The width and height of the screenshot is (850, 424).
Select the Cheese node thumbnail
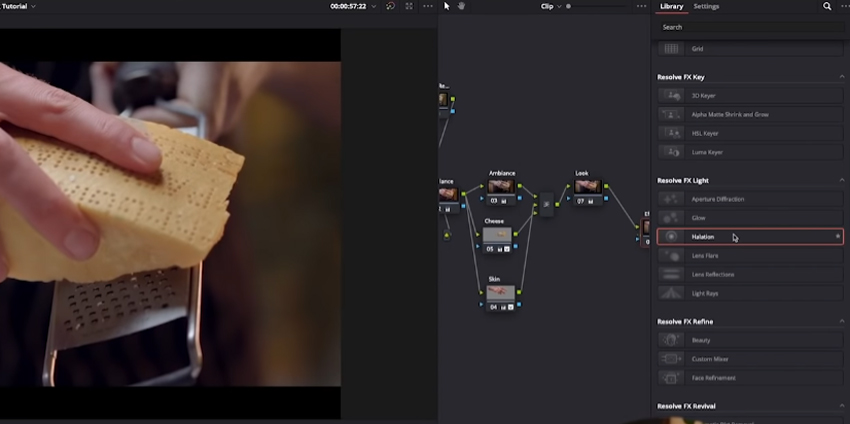498,235
